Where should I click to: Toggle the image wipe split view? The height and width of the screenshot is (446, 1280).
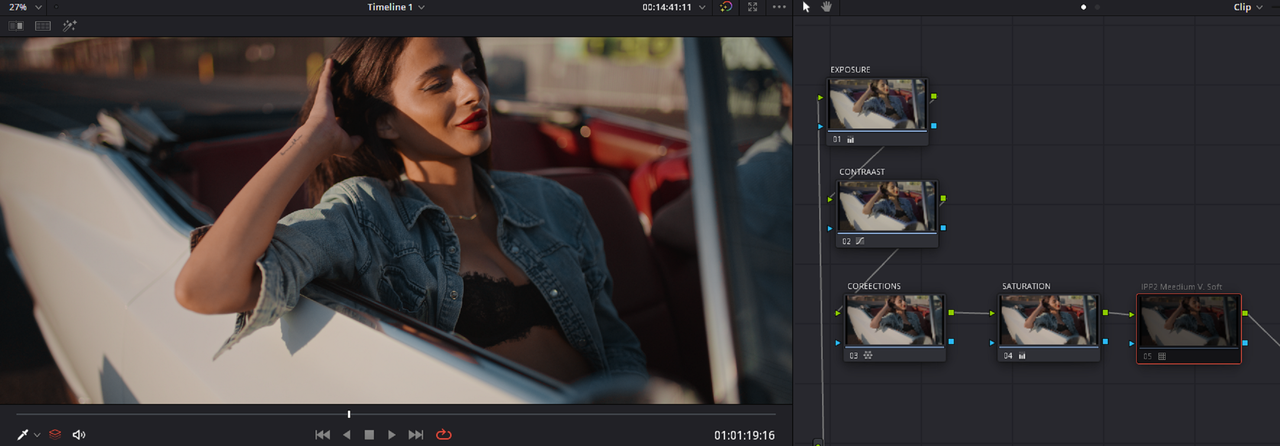(x=16, y=26)
